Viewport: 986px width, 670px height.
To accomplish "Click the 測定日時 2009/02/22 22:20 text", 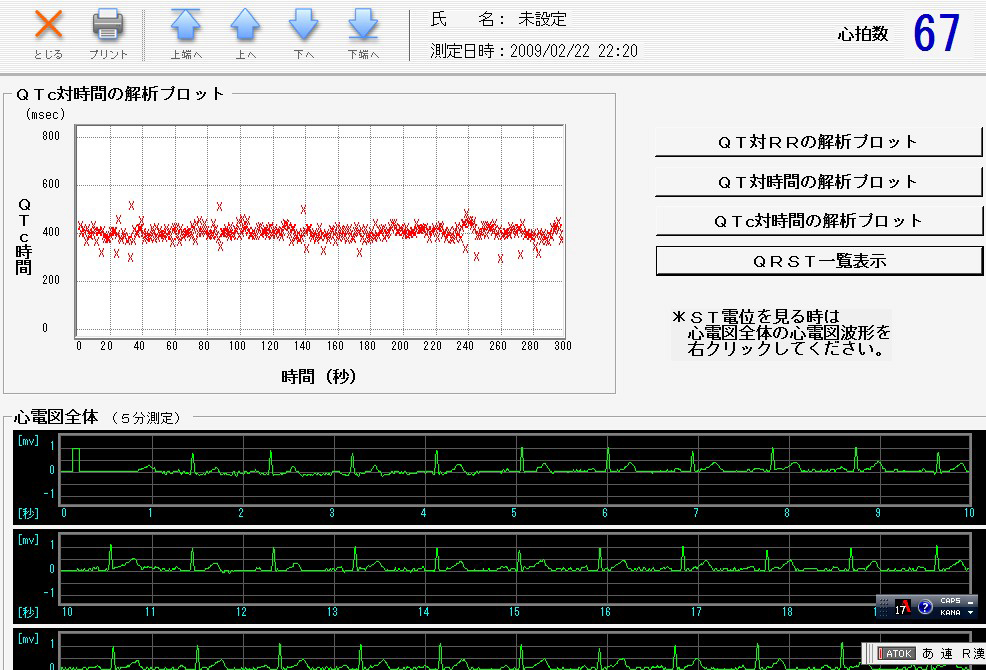I will [534, 51].
